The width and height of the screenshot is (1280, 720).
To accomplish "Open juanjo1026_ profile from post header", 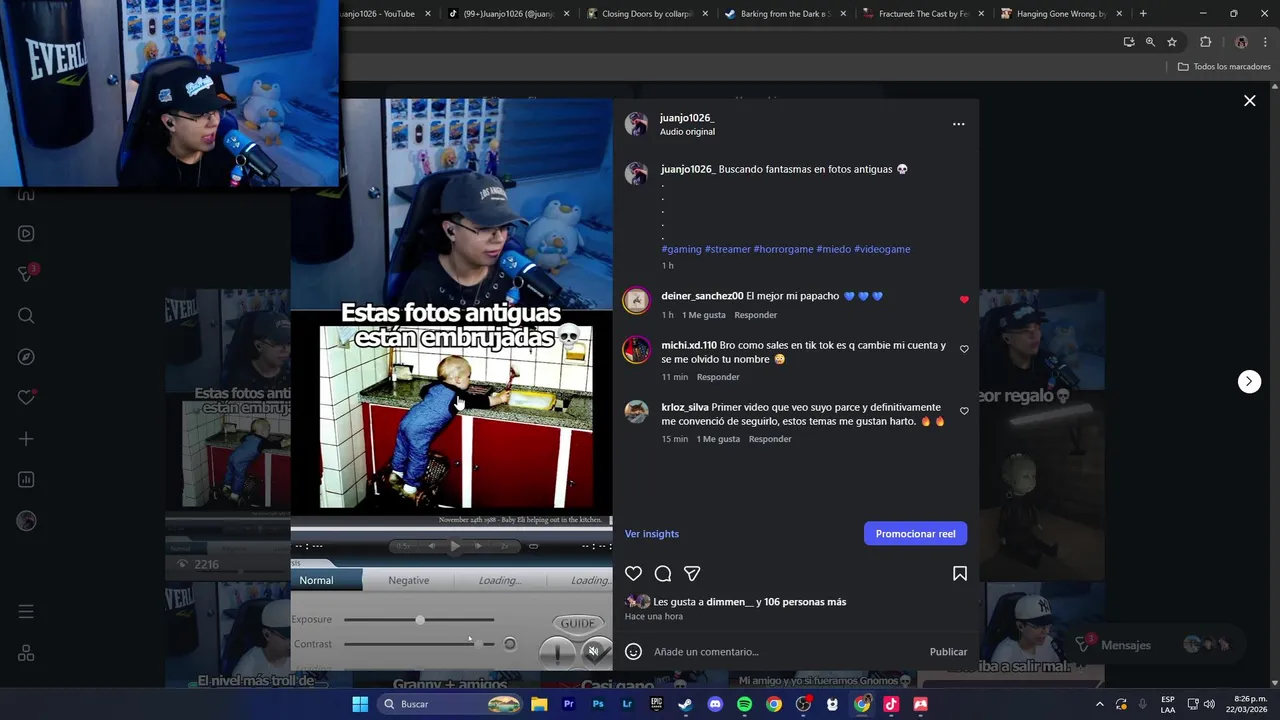I will pos(687,118).
